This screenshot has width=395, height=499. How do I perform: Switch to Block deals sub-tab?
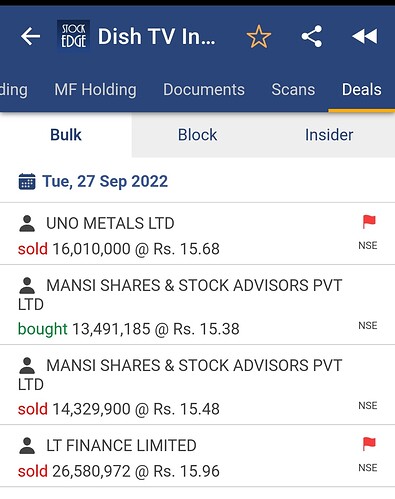pyautogui.click(x=197, y=135)
